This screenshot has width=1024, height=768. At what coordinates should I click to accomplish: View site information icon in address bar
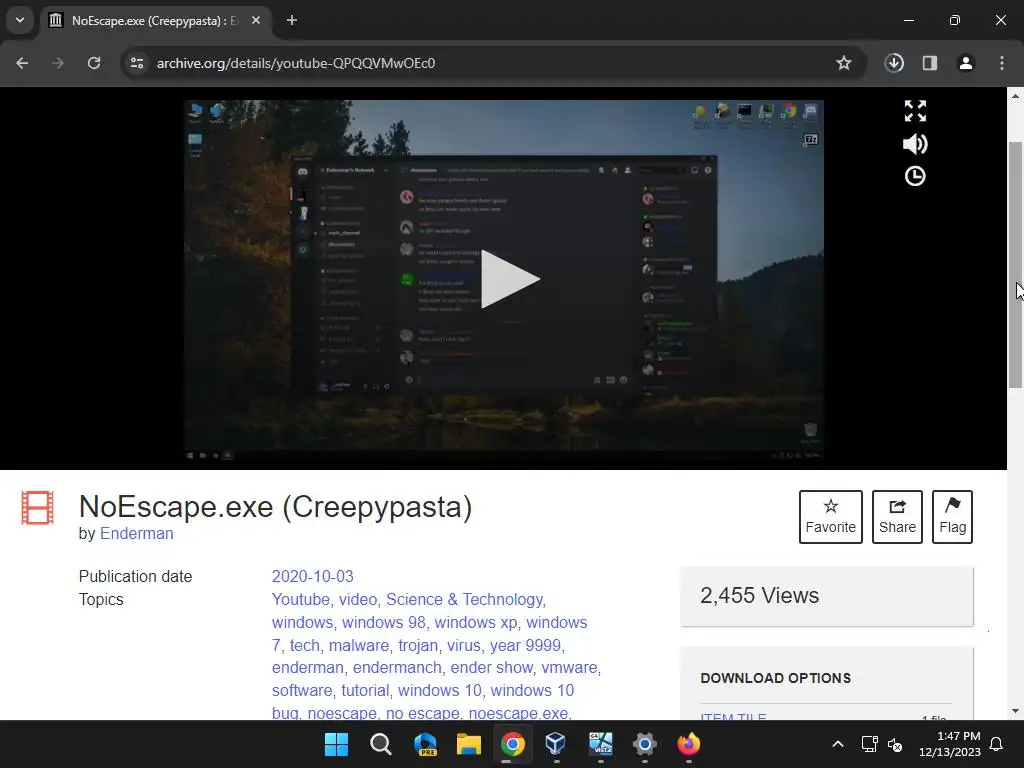(136, 63)
